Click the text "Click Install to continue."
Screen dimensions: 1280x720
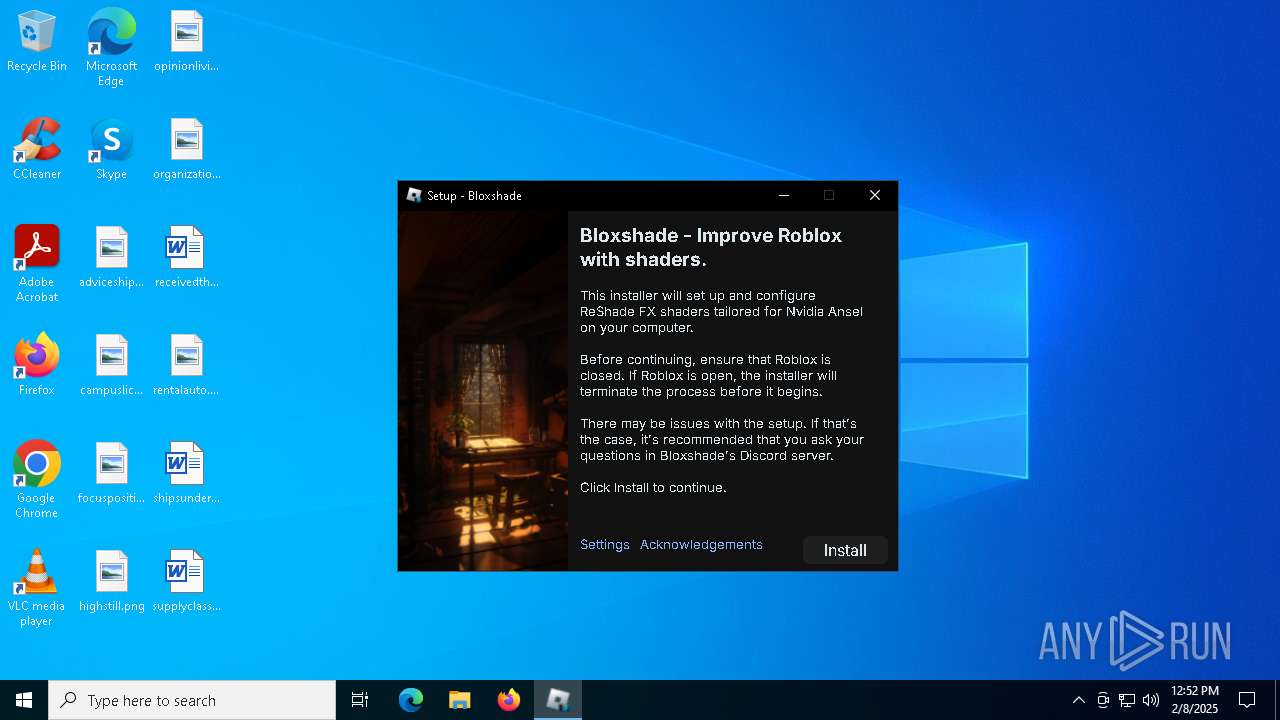(x=653, y=488)
